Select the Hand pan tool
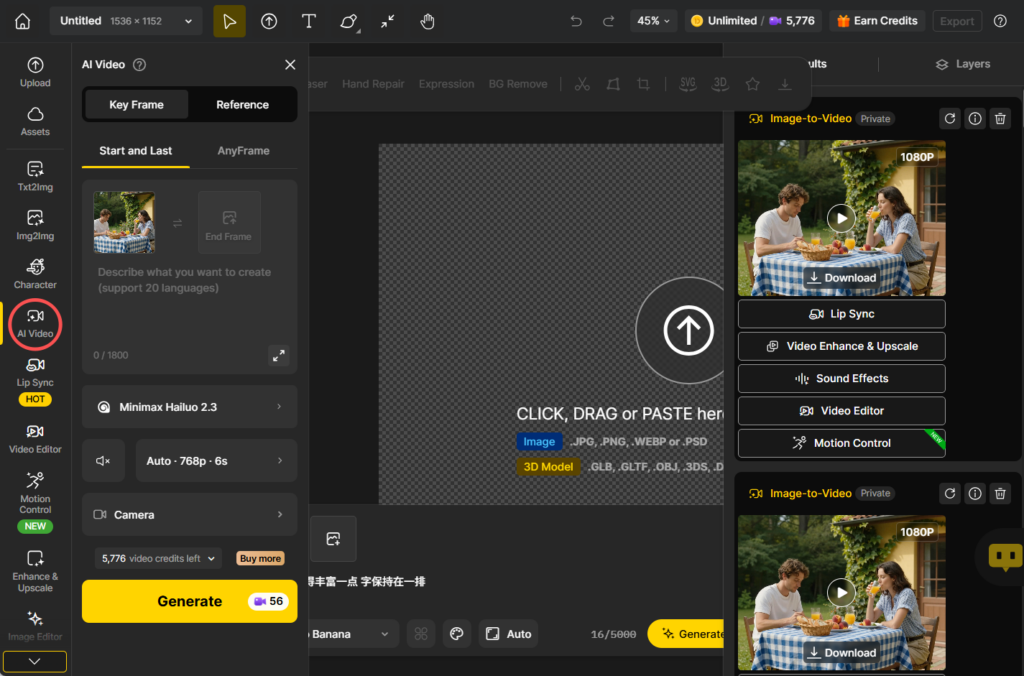This screenshot has width=1024, height=676. pyautogui.click(x=427, y=21)
